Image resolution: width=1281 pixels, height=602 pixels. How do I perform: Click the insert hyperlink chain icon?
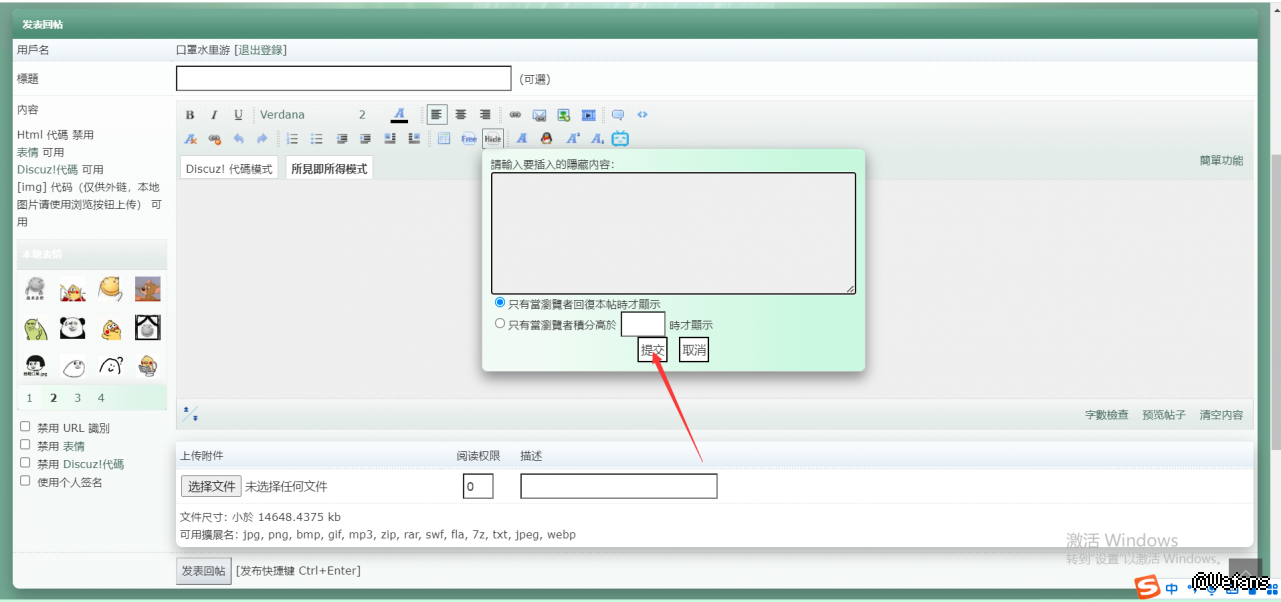tap(515, 115)
